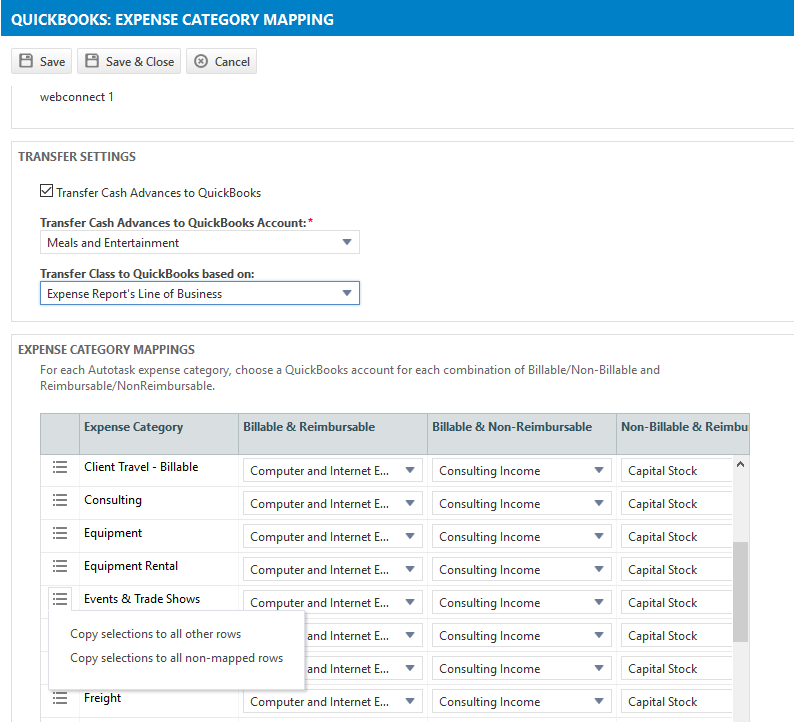Open row menu icon for Equipment Rental
Viewport: 794px width, 722px height.
(x=60, y=566)
